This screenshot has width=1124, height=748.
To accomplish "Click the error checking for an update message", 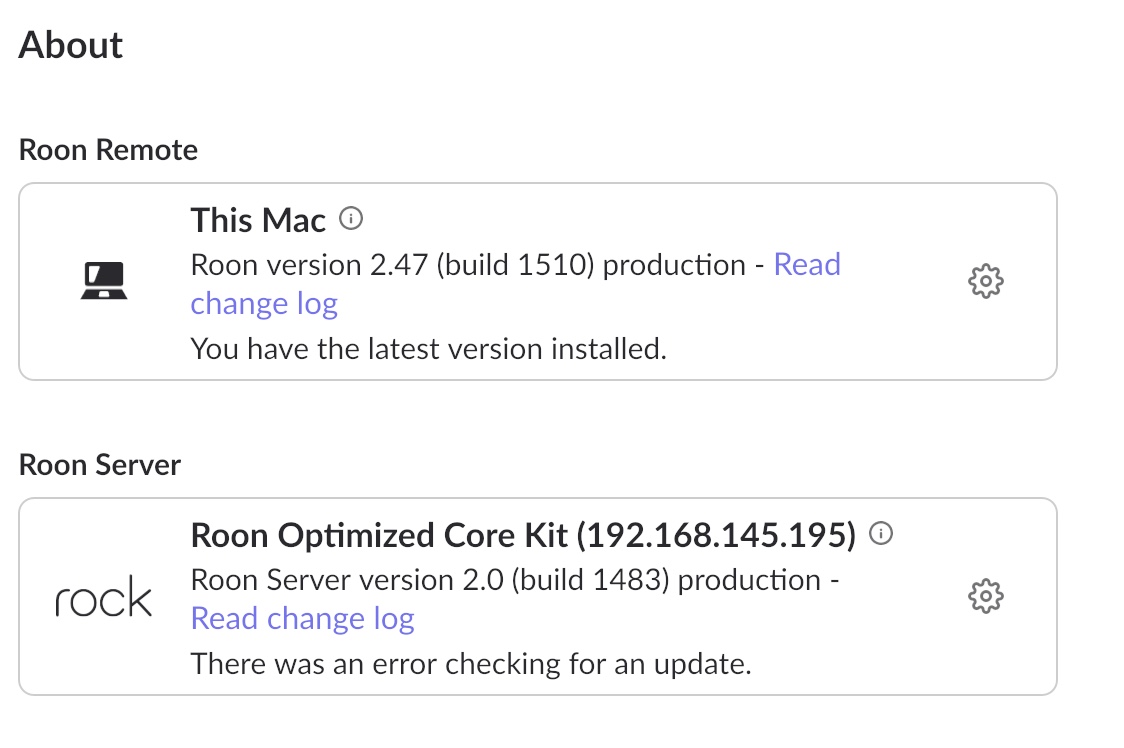I will click(471, 664).
